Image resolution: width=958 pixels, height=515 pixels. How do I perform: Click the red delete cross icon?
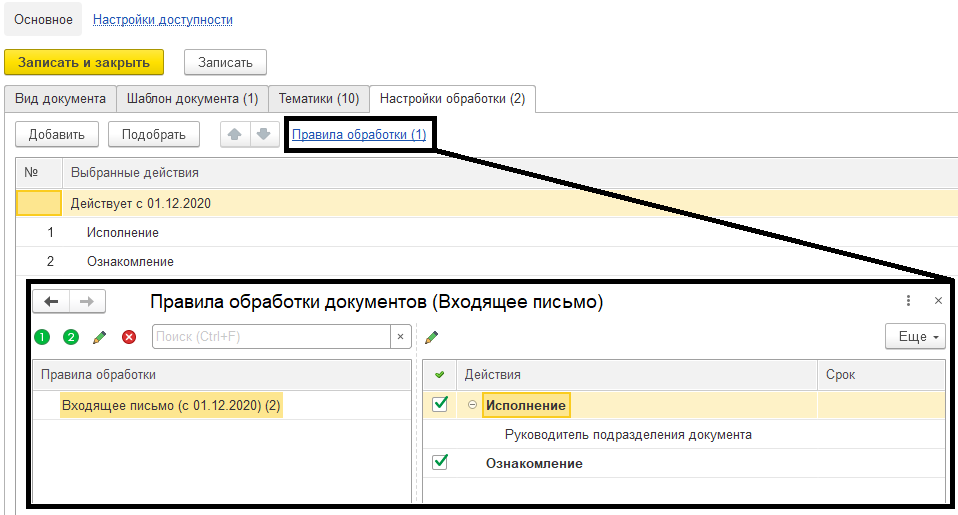click(x=129, y=337)
